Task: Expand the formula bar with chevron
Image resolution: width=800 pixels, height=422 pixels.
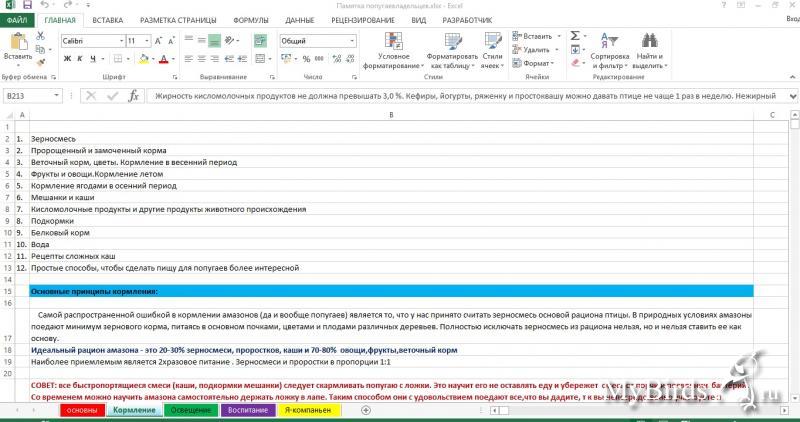Action: click(791, 96)
